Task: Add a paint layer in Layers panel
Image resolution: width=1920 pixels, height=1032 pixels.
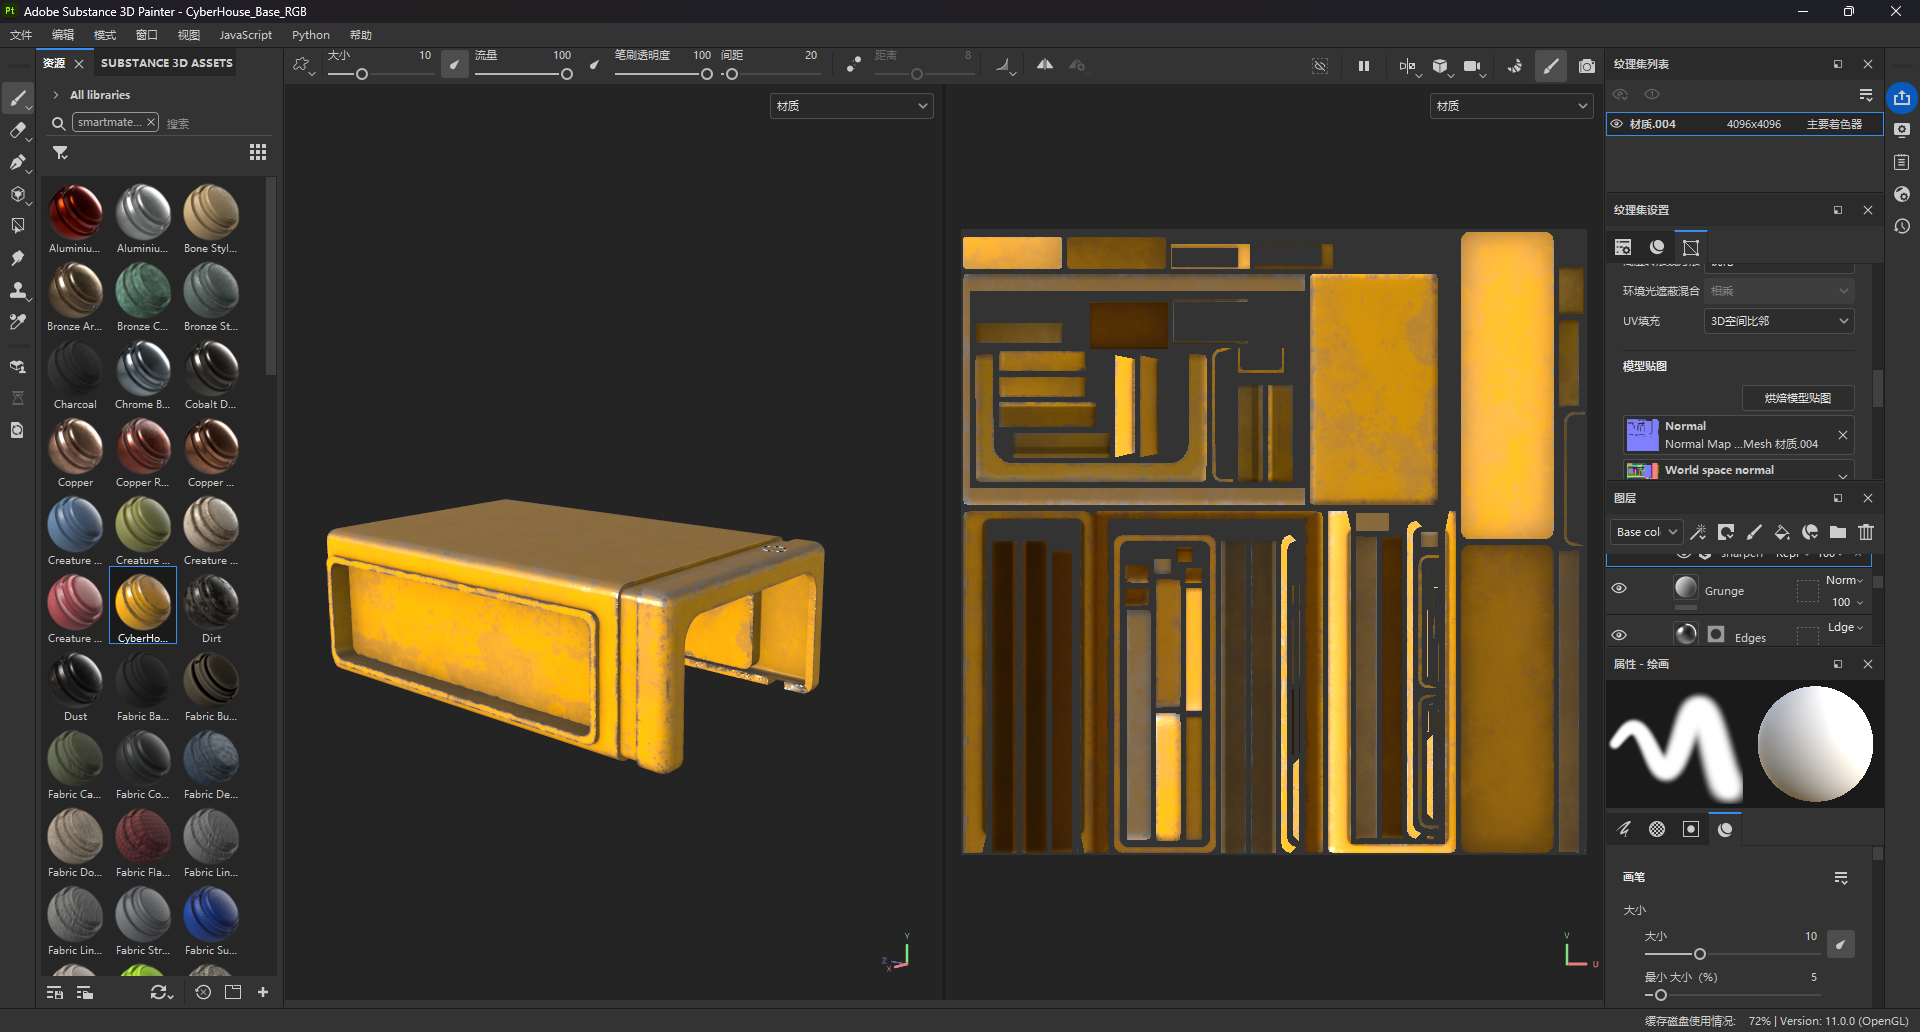Action: (1754, 532)
